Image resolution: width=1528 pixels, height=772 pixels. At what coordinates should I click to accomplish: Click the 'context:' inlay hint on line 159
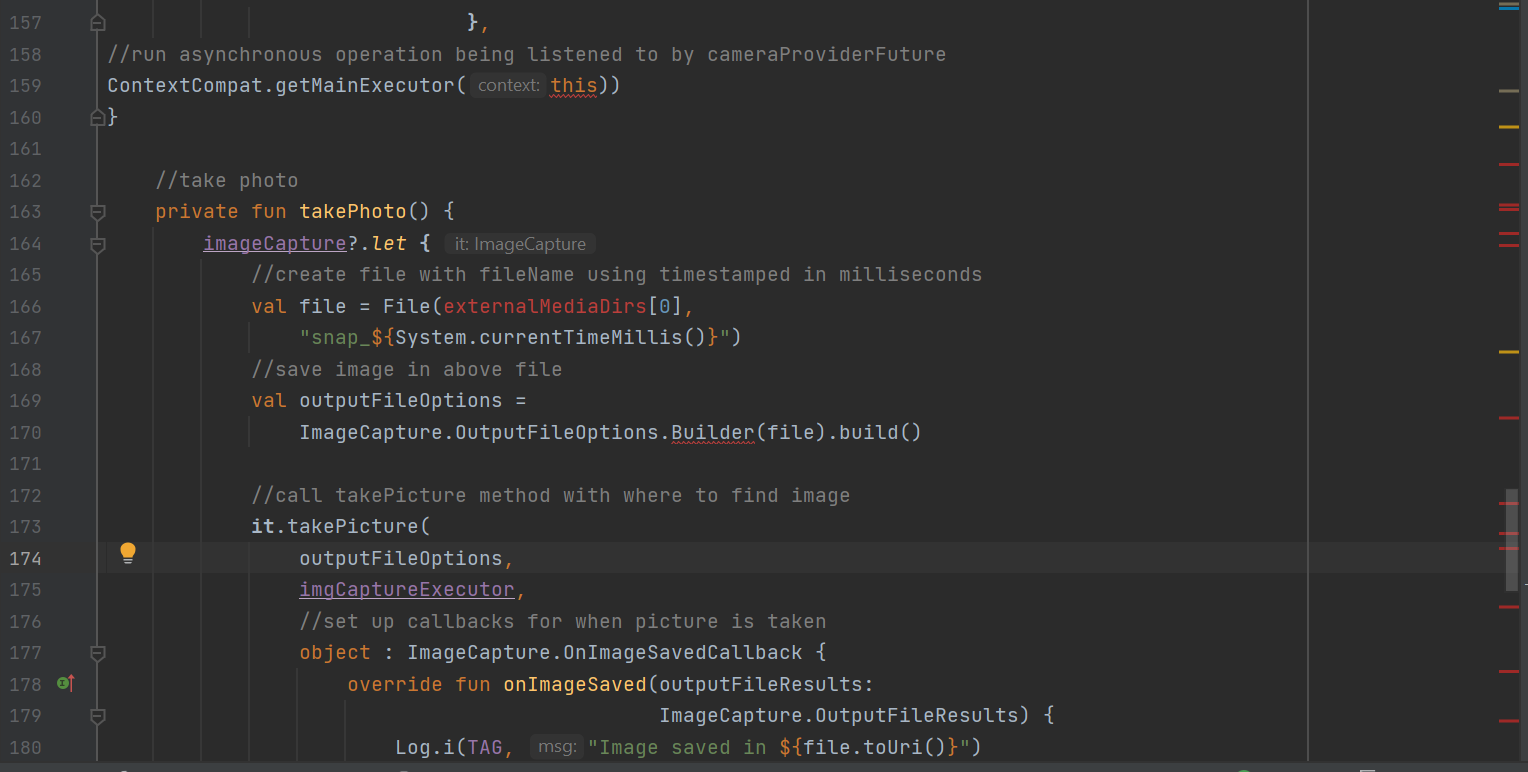509,86
